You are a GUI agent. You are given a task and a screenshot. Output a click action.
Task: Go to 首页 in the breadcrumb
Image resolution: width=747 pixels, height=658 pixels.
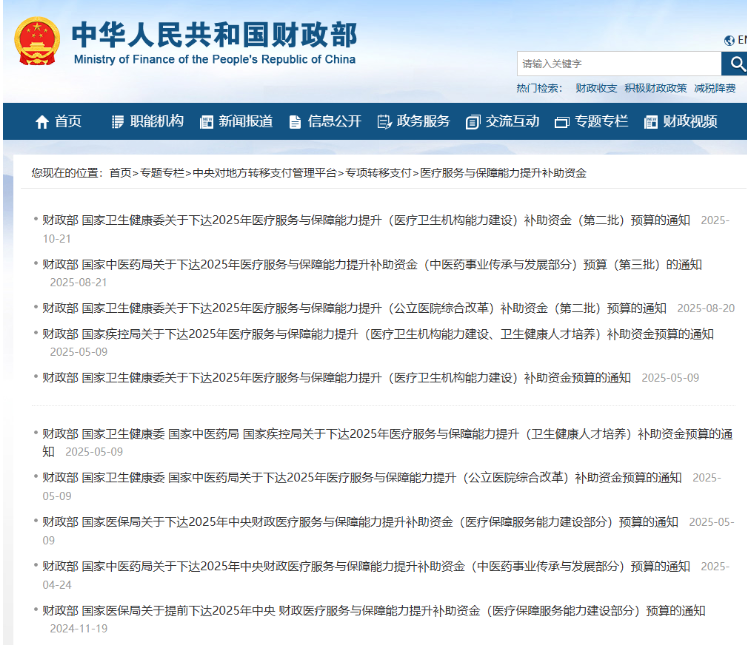pyautogui.click(x=120, y=173)
